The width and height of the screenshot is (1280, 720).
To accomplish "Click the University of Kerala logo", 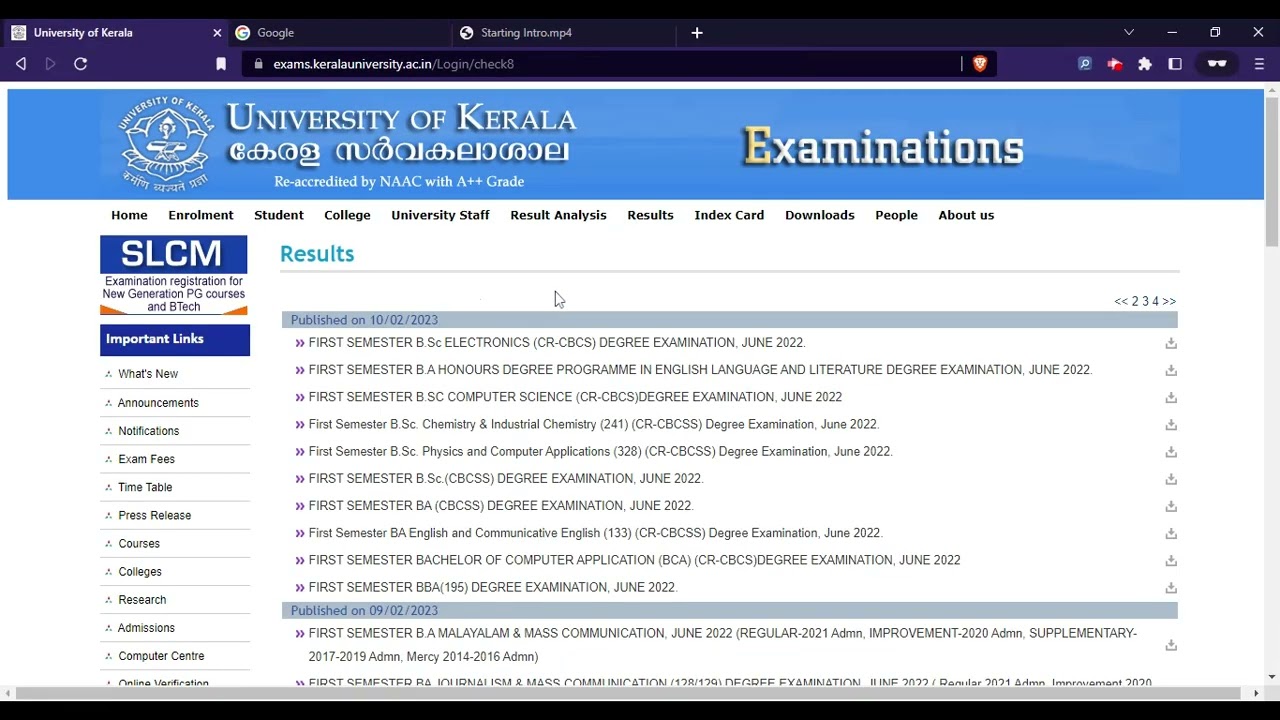I will [166, 145].
